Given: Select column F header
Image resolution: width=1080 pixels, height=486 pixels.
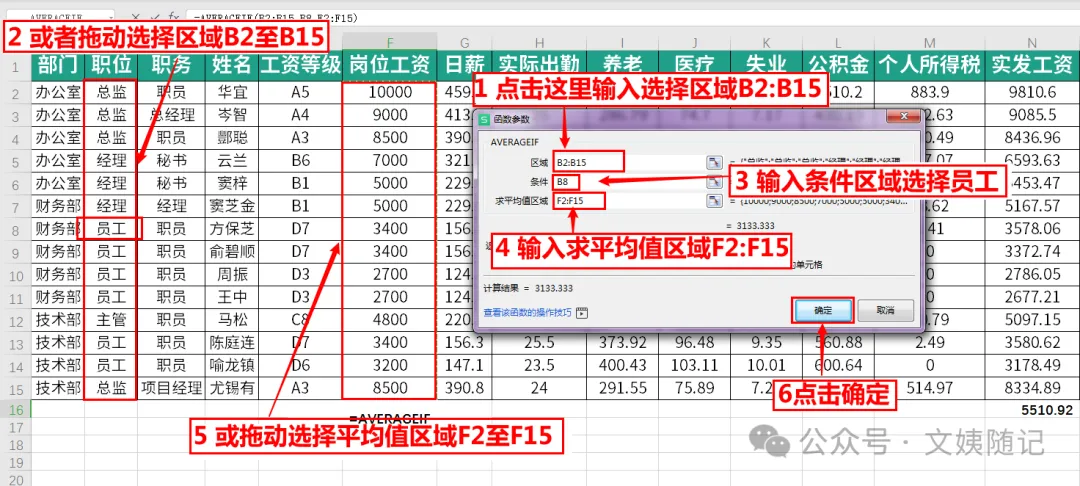Looking at the screenshot, I should pos(391,40).
